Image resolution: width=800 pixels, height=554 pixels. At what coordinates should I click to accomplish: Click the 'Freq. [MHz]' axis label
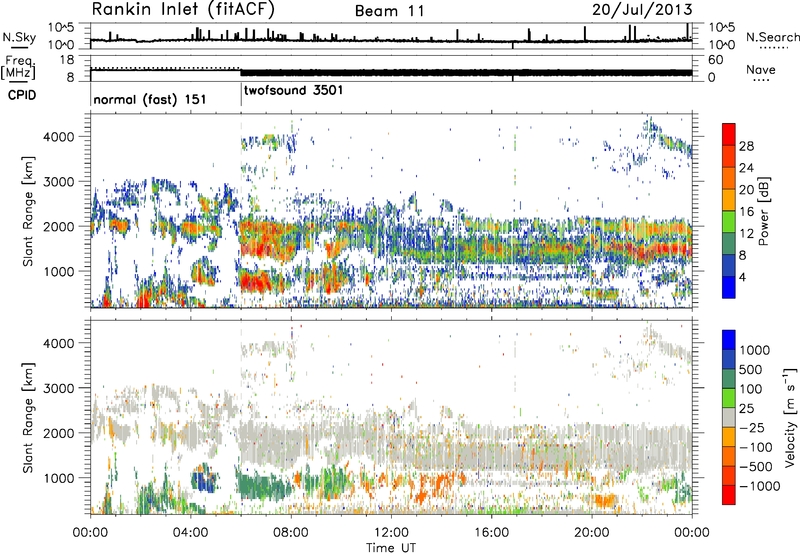click(19, 67)
